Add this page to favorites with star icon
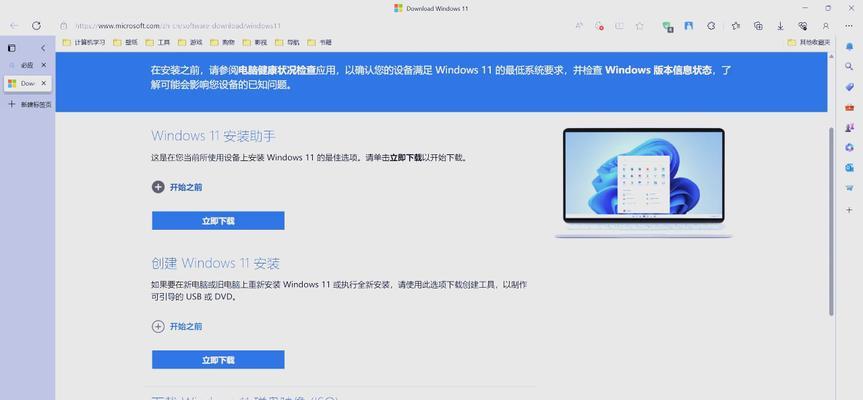The width and height of the screenshot is (863, 400). pyautogui.click(x=640, y=26)
